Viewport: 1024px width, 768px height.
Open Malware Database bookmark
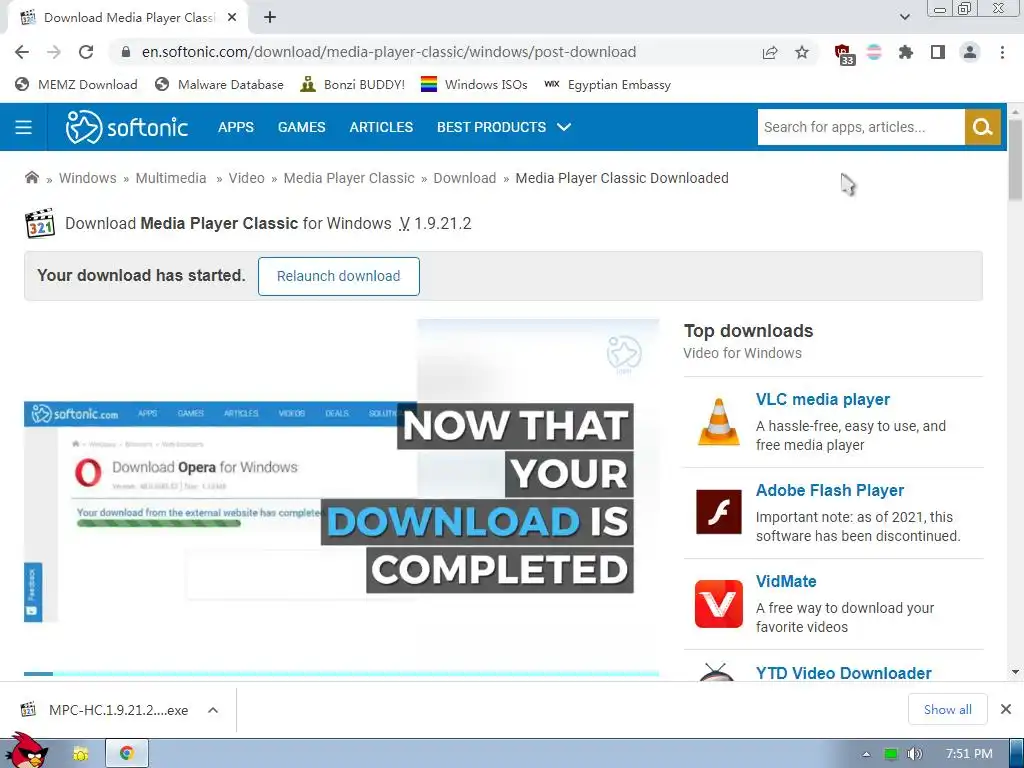click(x=219, y=84)
